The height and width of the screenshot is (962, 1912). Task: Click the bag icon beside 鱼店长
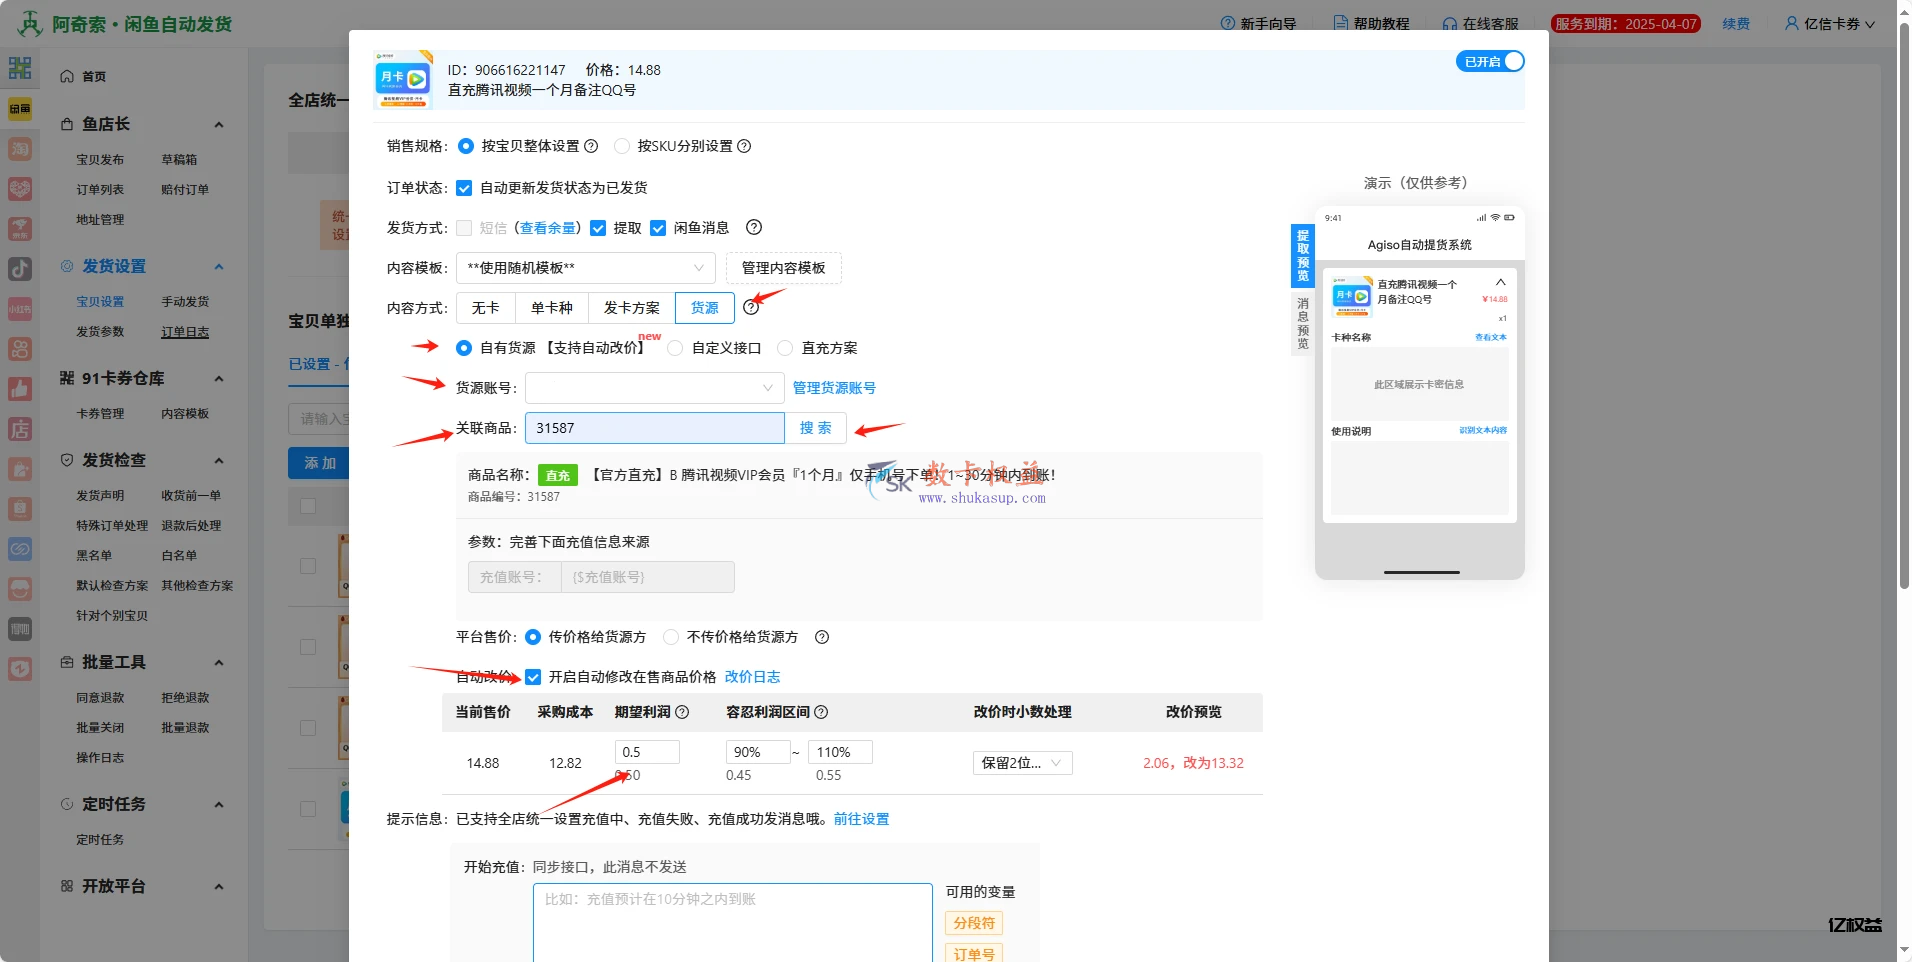click(x=67, y=124)
